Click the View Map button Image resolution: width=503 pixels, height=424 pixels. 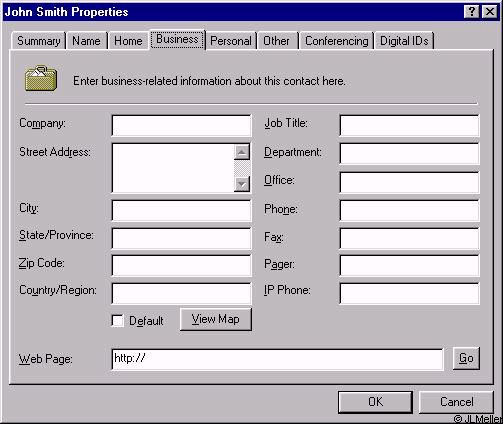pos(216,319)
